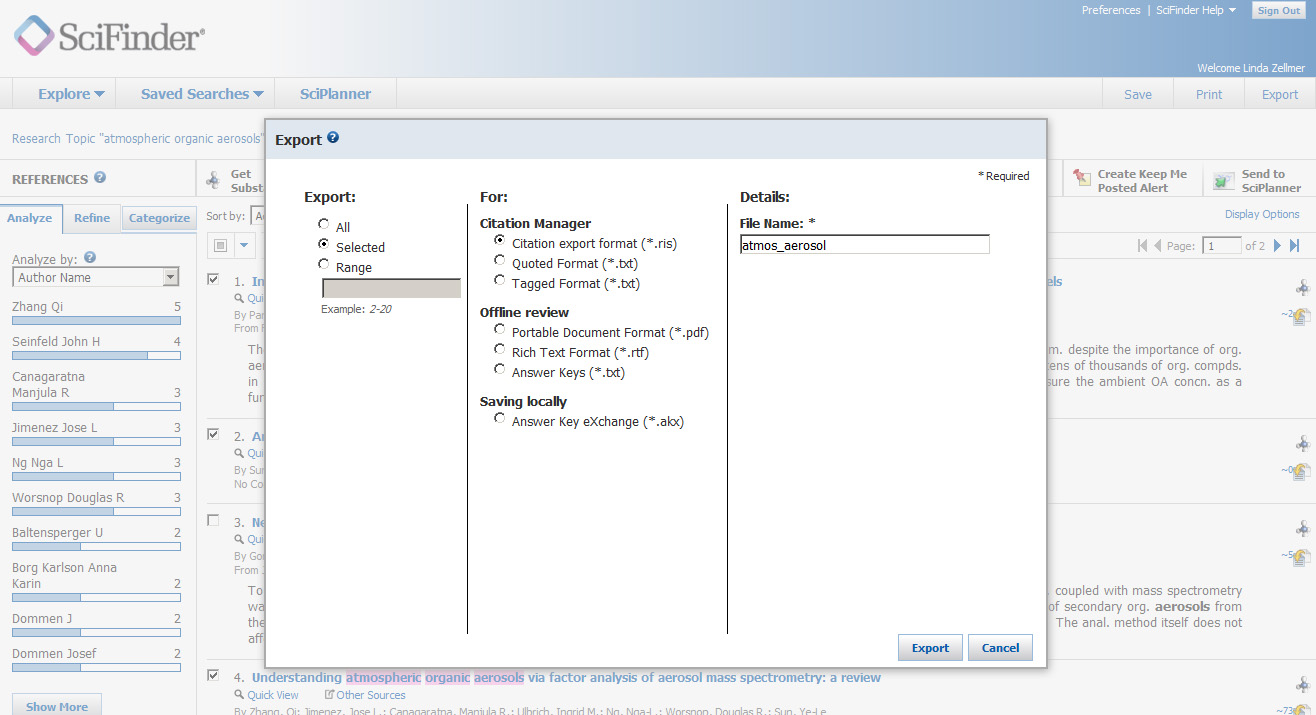Click Zhang Qi author frequency bar
Viewport: 1316px width, 715px height.
pos(95,320)
